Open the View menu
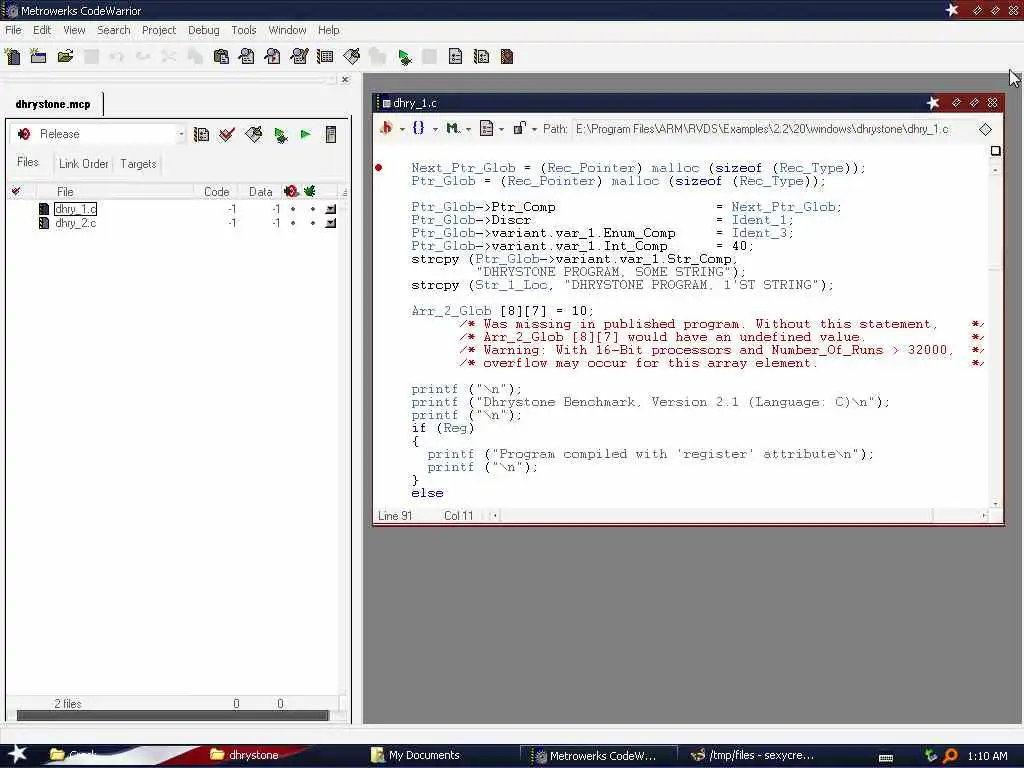Screen dimensions: 1024x768 click(74, 30)
